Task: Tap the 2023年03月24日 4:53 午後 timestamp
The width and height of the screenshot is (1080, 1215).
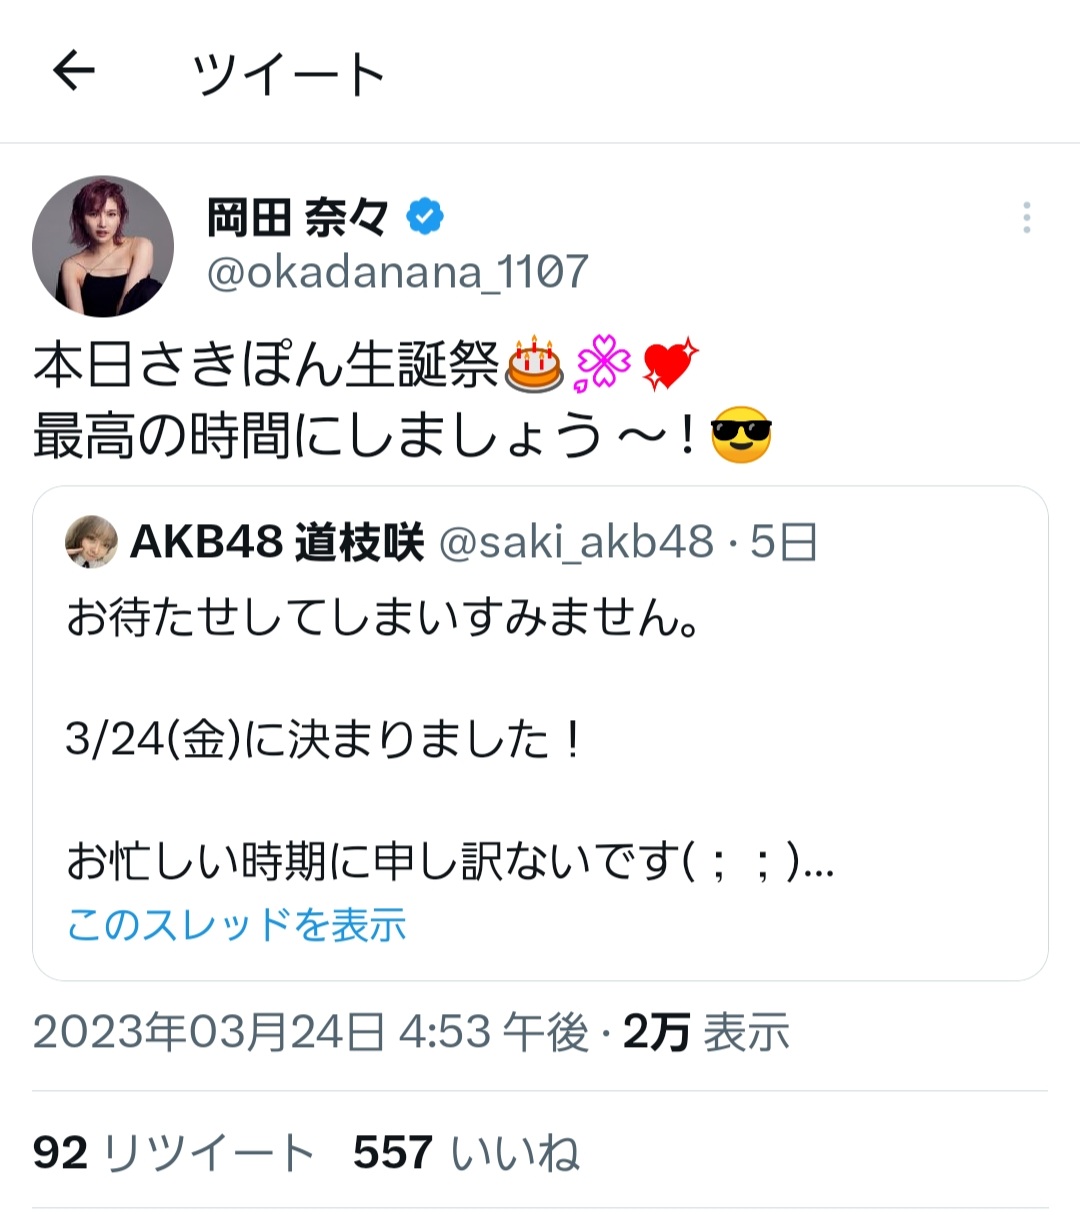Action: pos(311,1032)
